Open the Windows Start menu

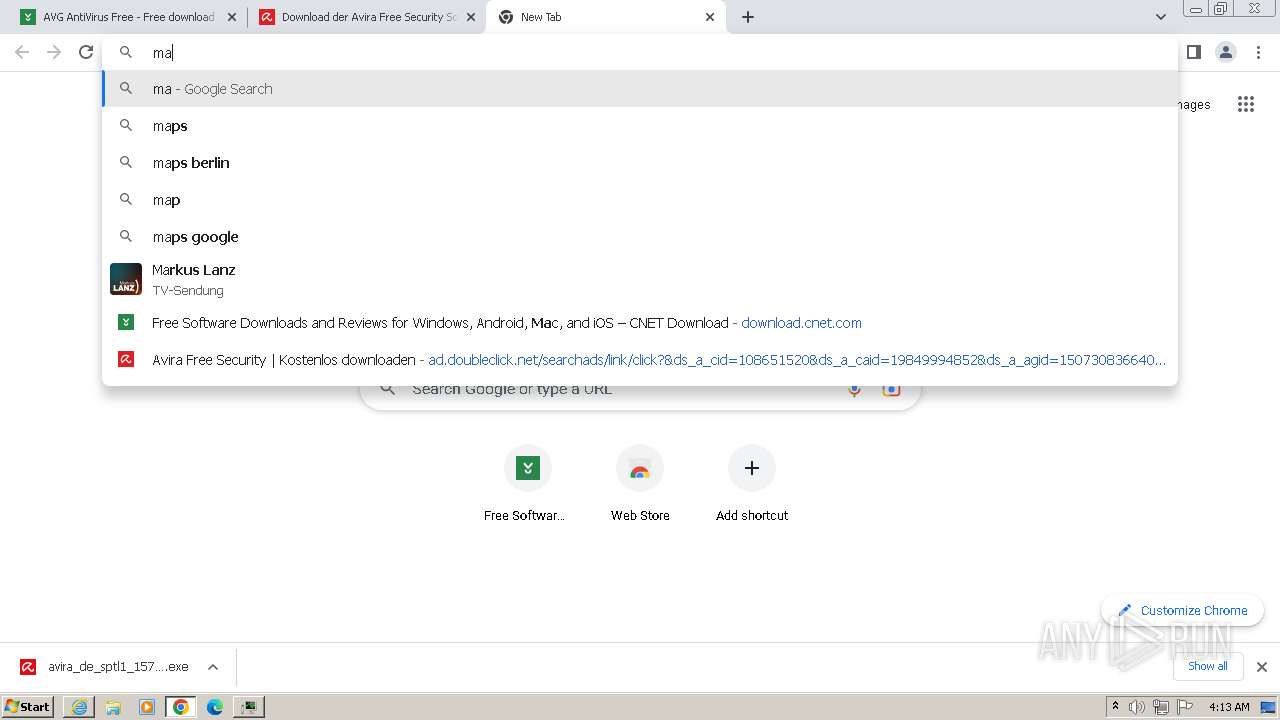pyautogui.click(x=27, y=706)
